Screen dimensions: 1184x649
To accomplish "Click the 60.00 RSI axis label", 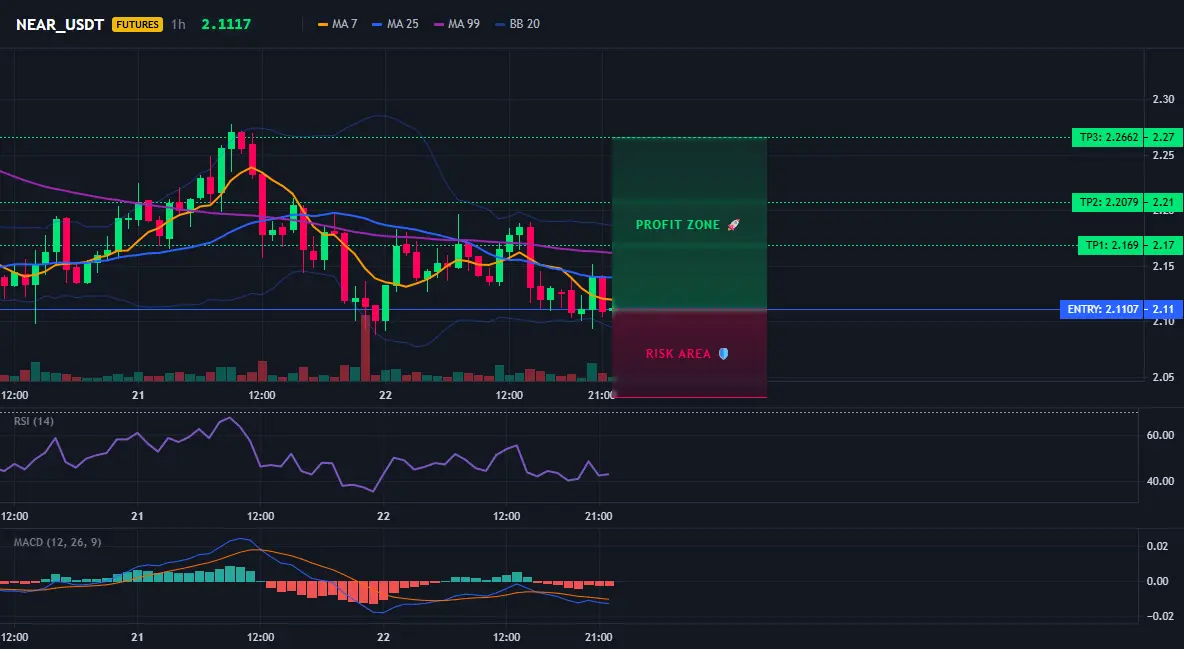I will (x=1160, y=435).
